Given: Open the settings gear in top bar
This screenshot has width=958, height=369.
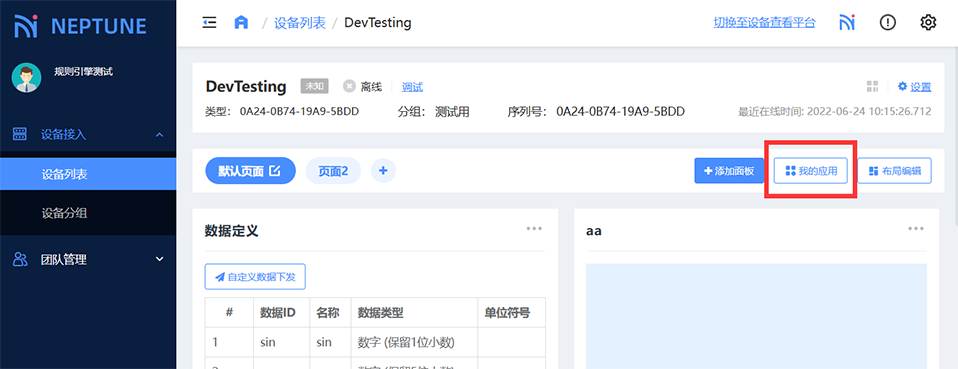Looking at the screenshot, I should pyautogui.click(x=928, y=23).
